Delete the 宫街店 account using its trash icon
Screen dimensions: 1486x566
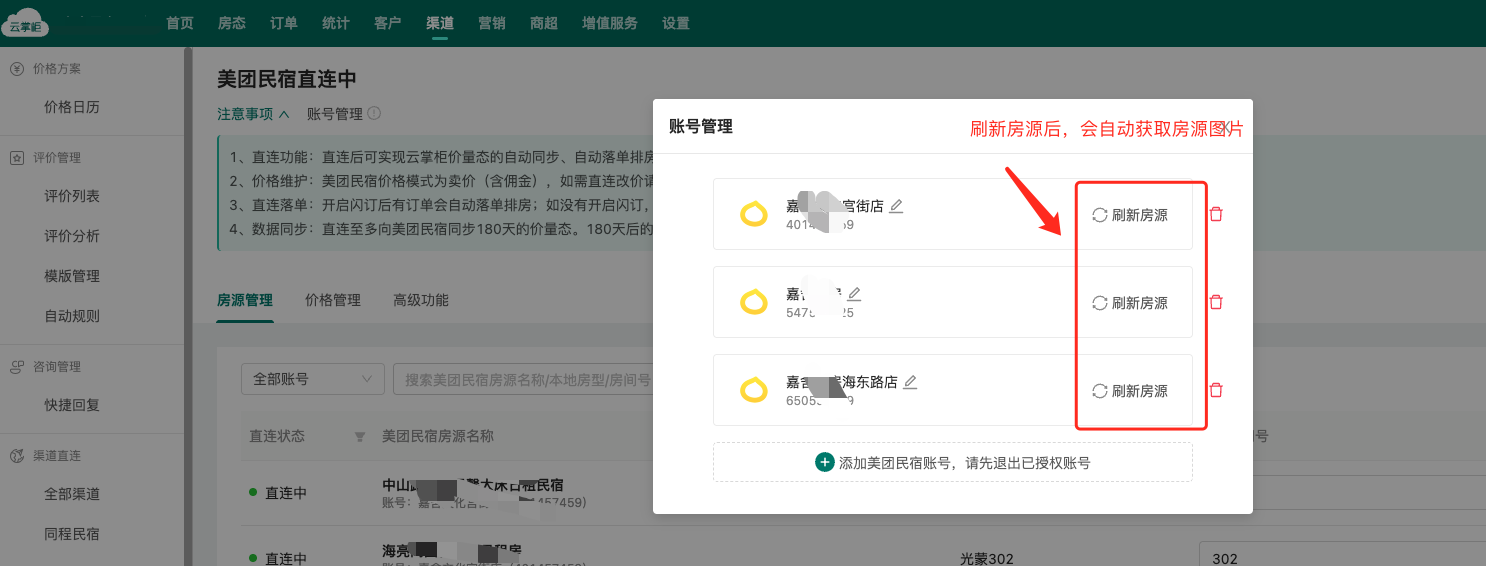pos(1216,214)
